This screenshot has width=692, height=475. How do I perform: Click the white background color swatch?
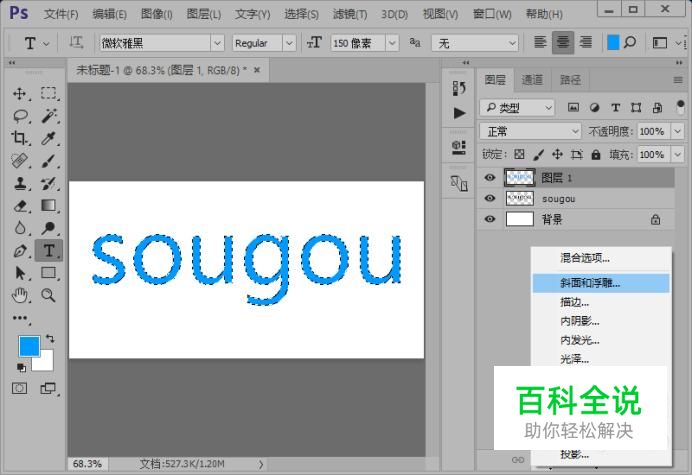pos(46,364)
